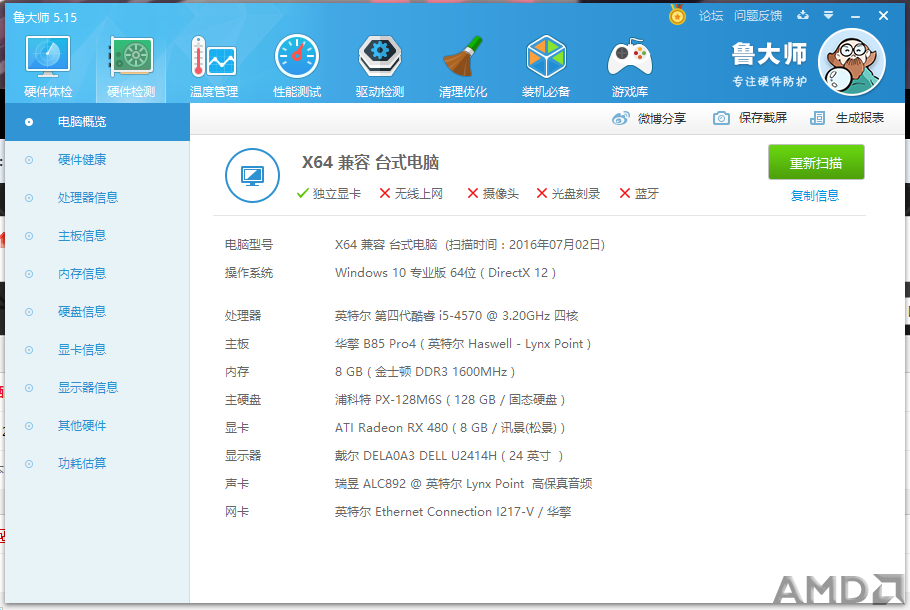Image resolution: width=910 pixels, height=610 pixels.
Task: Open 游戏库 gamepad icon
Action: tap(630, 57)
